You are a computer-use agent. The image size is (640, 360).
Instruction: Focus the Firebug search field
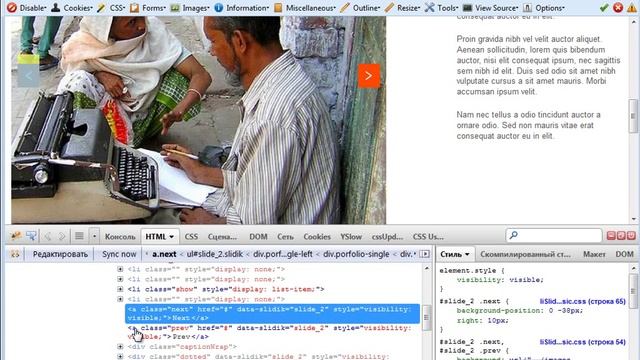[x=554, y=236]
